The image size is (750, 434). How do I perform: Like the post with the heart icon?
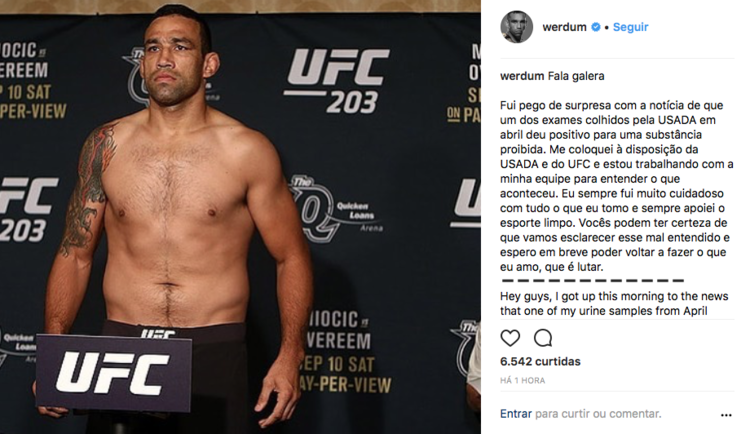click(510, 338)
